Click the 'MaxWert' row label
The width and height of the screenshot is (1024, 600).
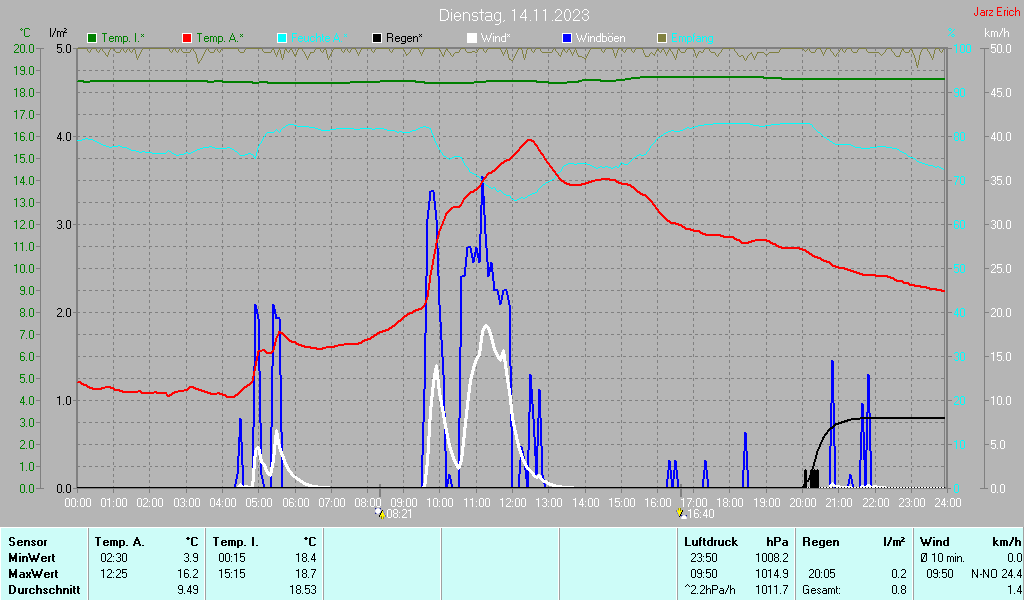click(x=33, y=574)
